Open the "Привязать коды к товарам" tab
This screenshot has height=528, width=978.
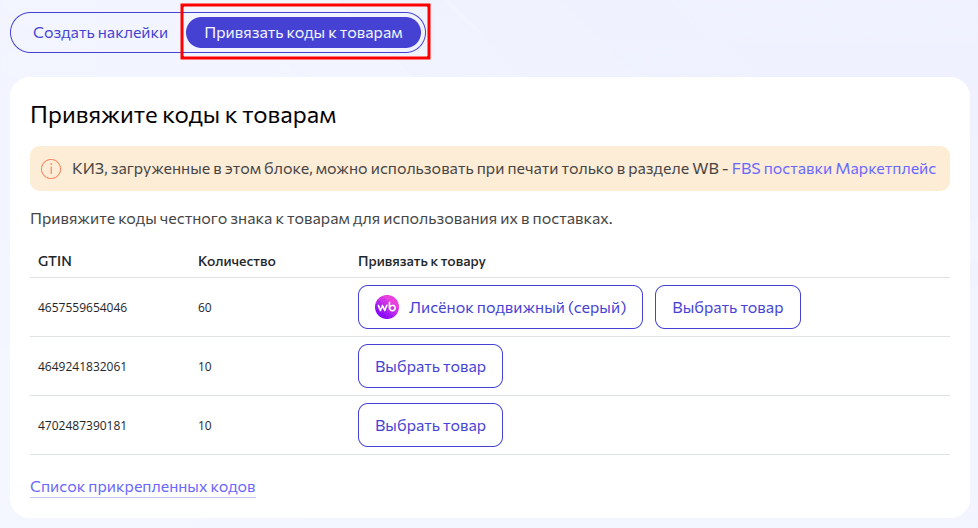click(303, 32)
